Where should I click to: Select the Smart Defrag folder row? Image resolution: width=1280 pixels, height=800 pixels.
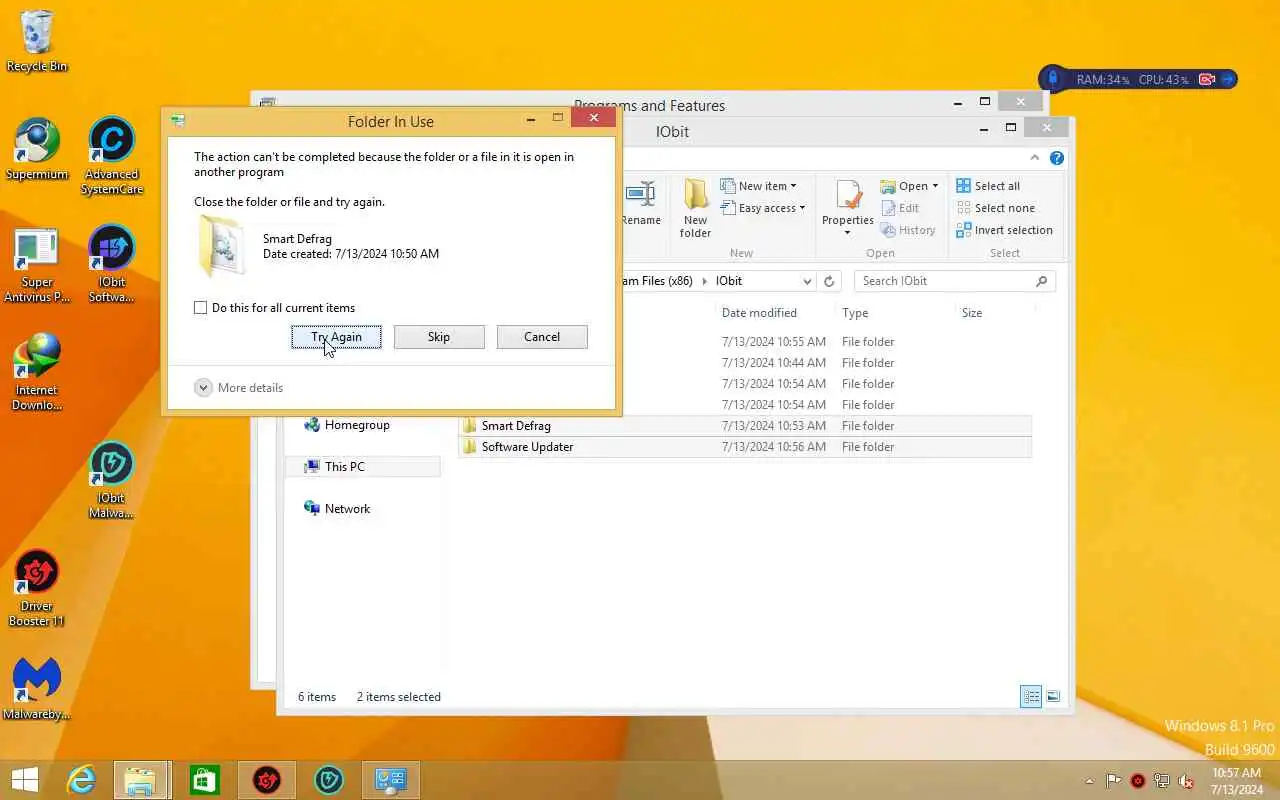(745, 426)
